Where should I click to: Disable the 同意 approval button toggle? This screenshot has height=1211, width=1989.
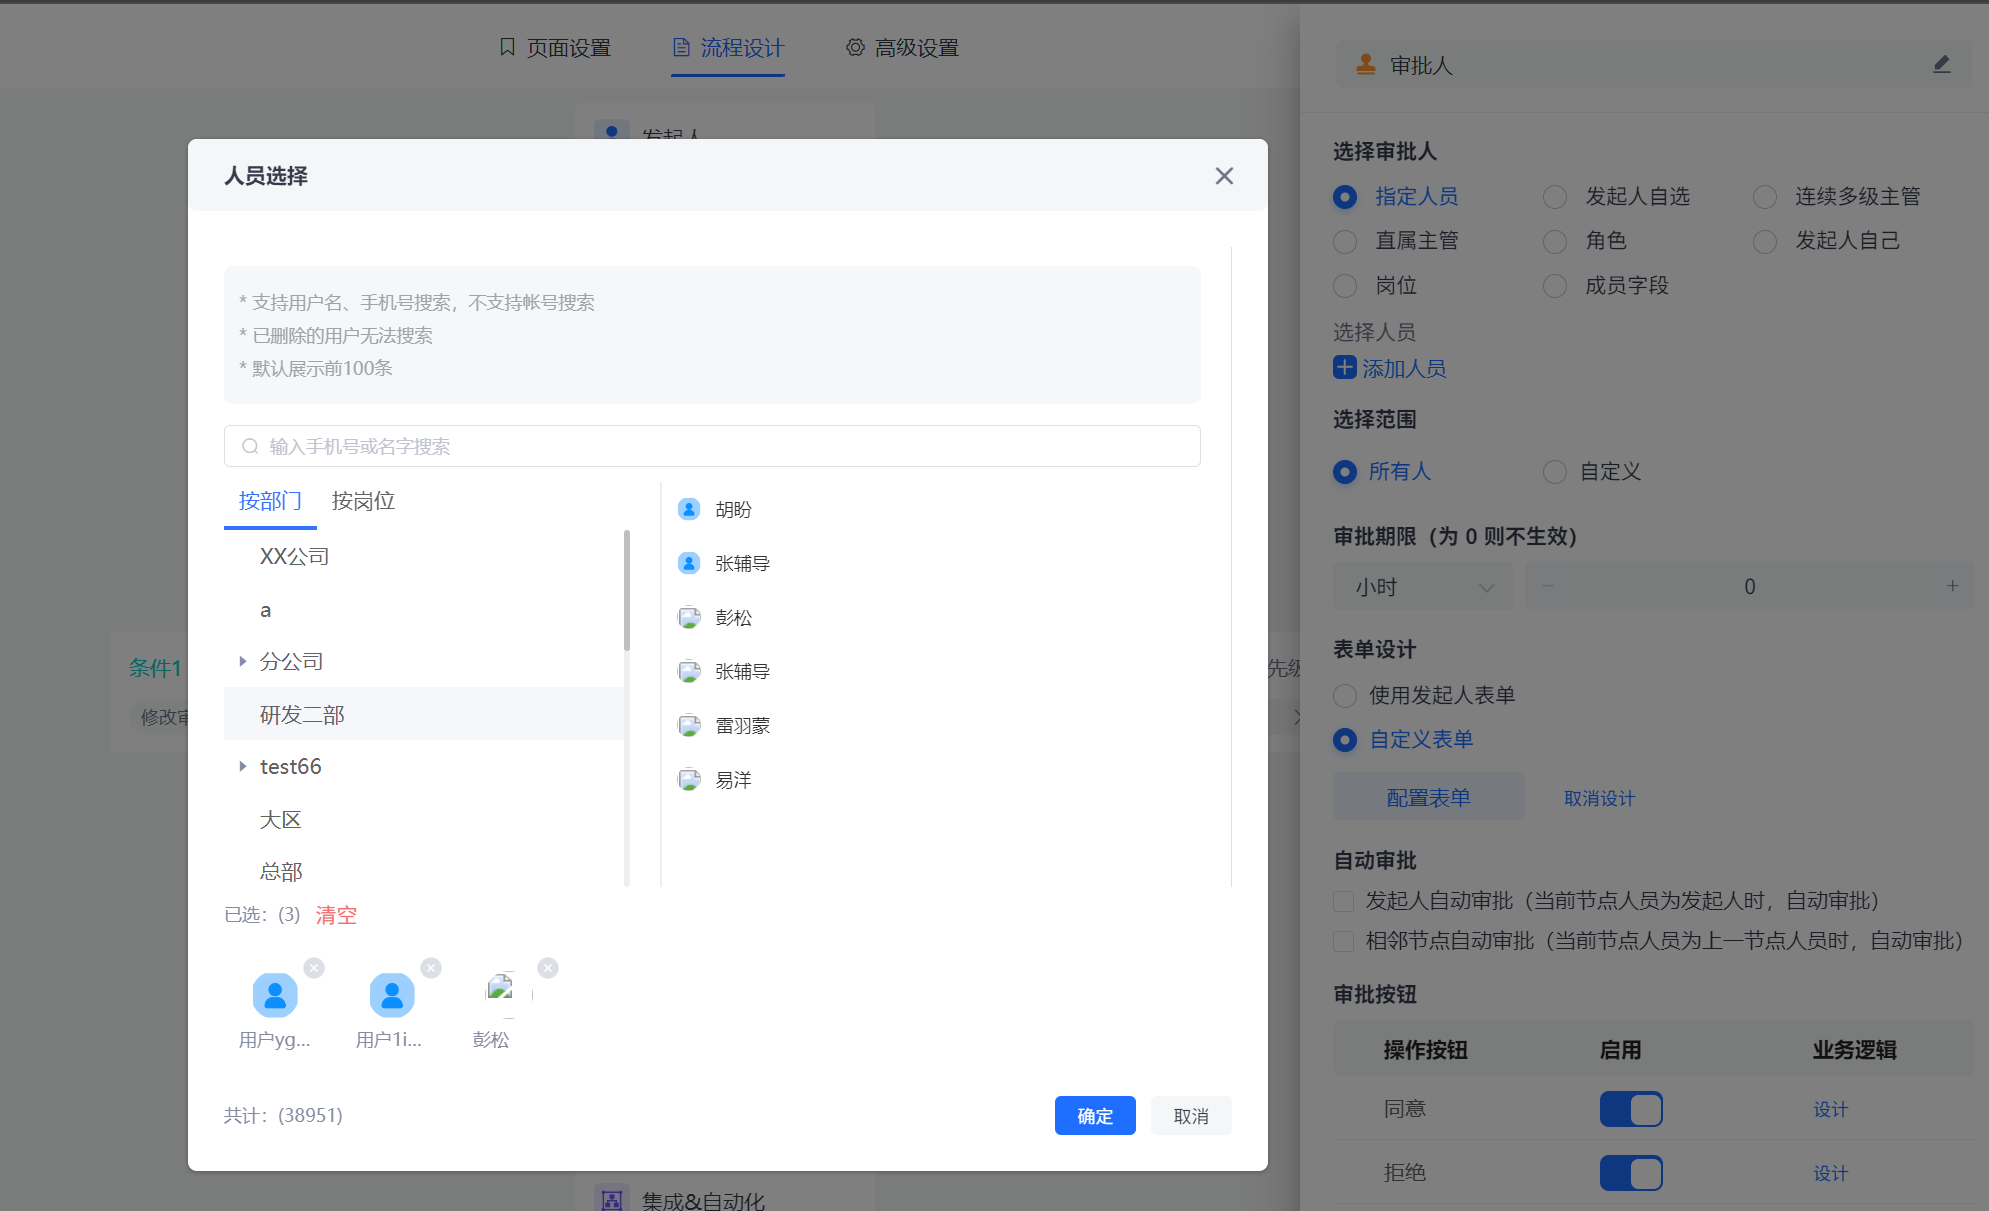click(1631, 1109)
